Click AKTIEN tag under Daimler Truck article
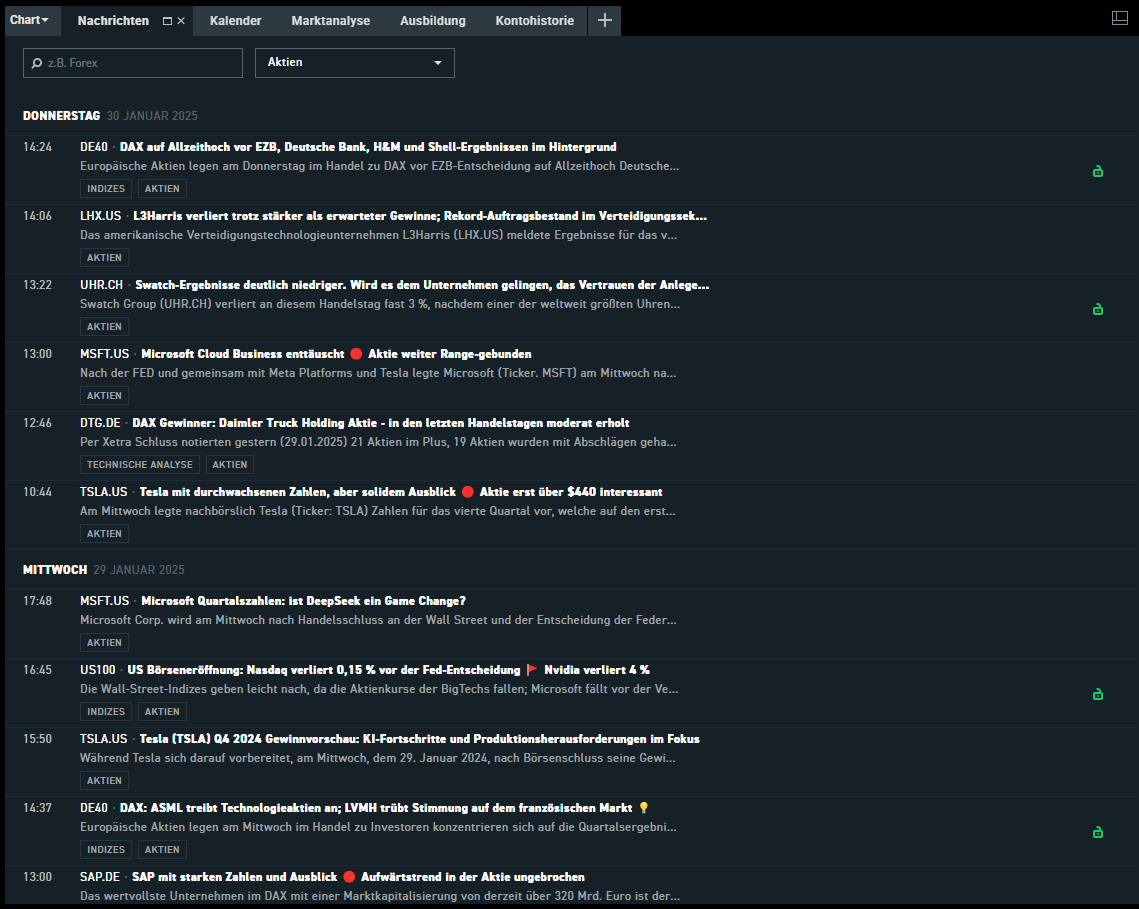Viewport: 1139px width, 909px height. 230,465
